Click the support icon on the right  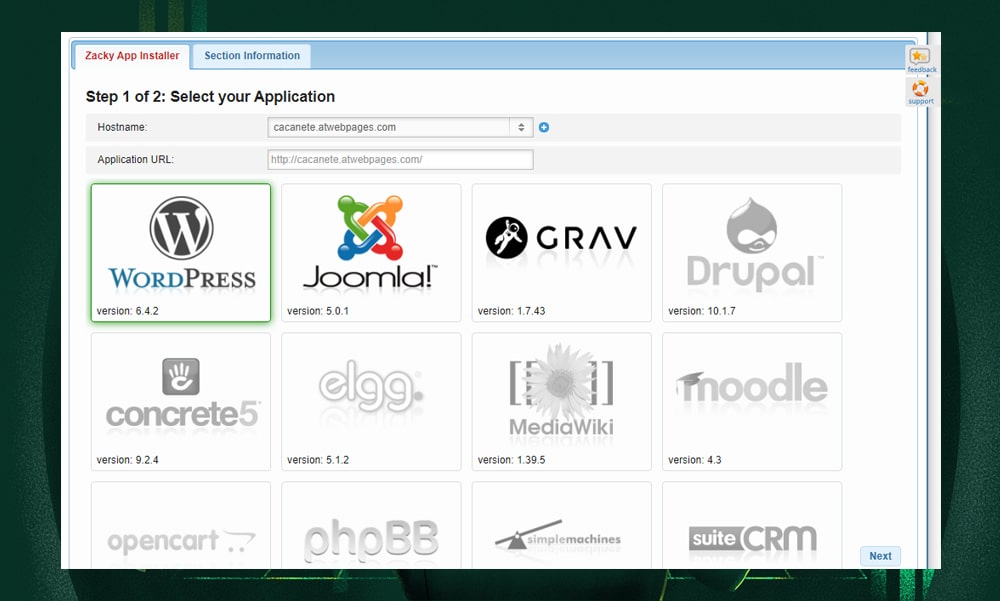(x=920, y=92)
